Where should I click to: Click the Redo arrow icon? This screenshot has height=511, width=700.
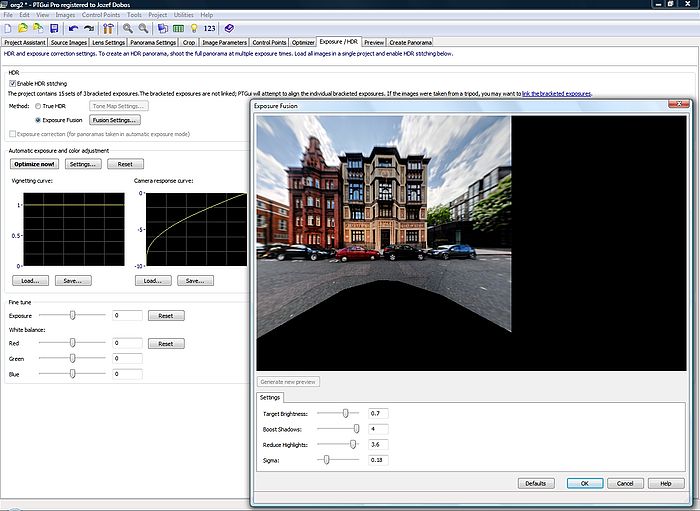[88, 29]
